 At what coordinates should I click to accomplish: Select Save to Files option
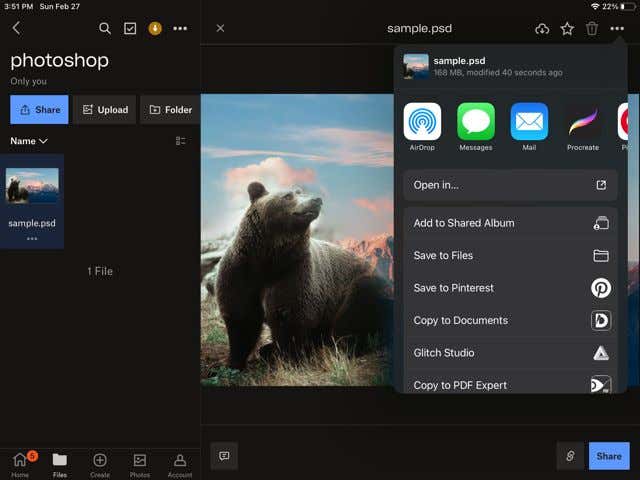pyautogui.click(x=510, y=256)
